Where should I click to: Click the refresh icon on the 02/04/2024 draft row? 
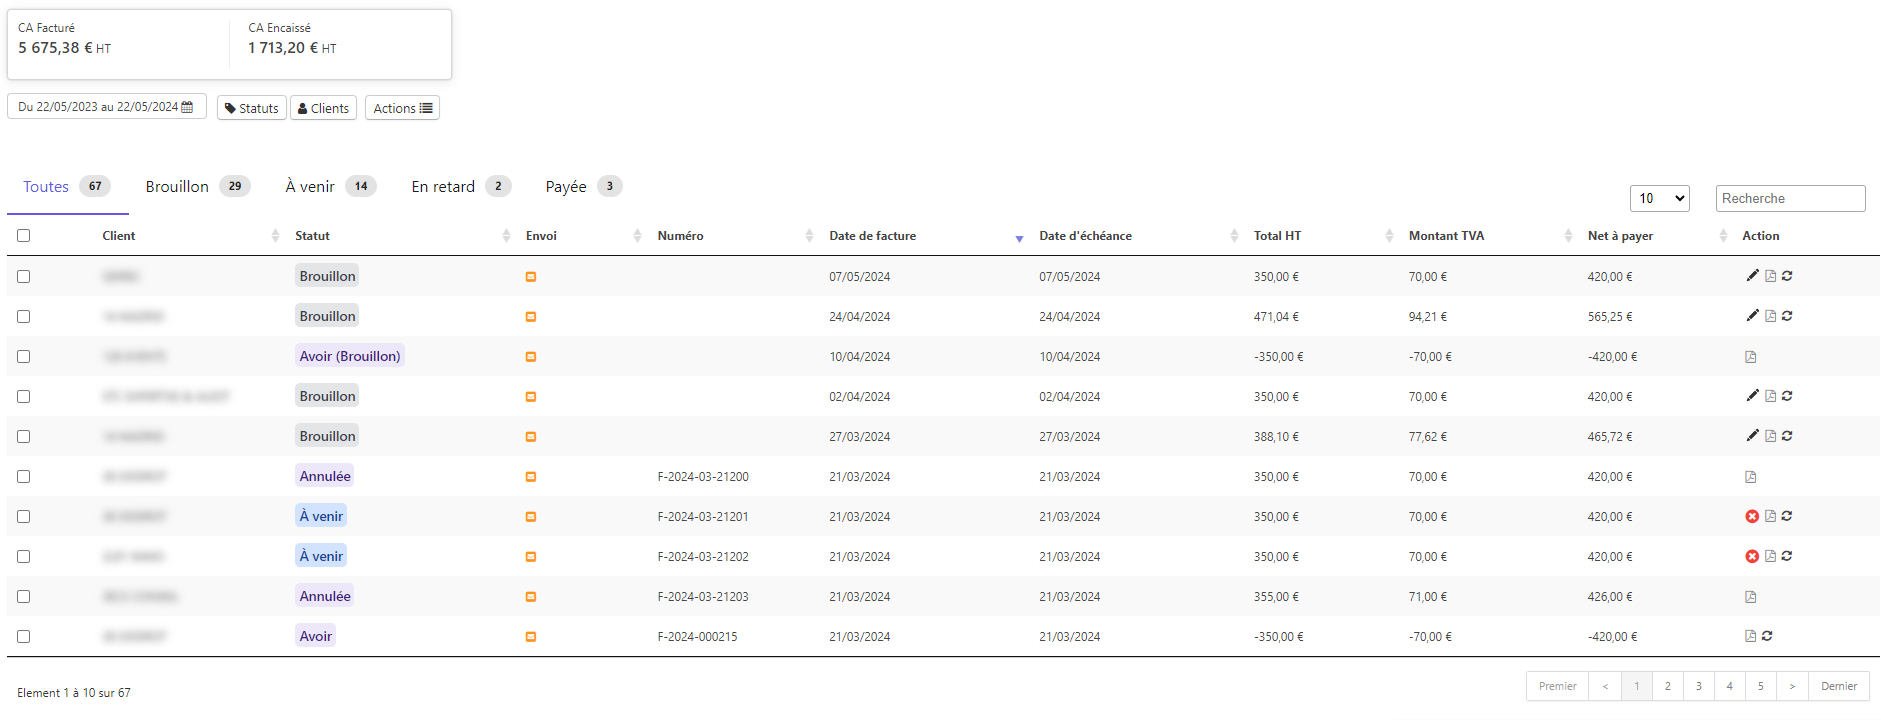1787,396
